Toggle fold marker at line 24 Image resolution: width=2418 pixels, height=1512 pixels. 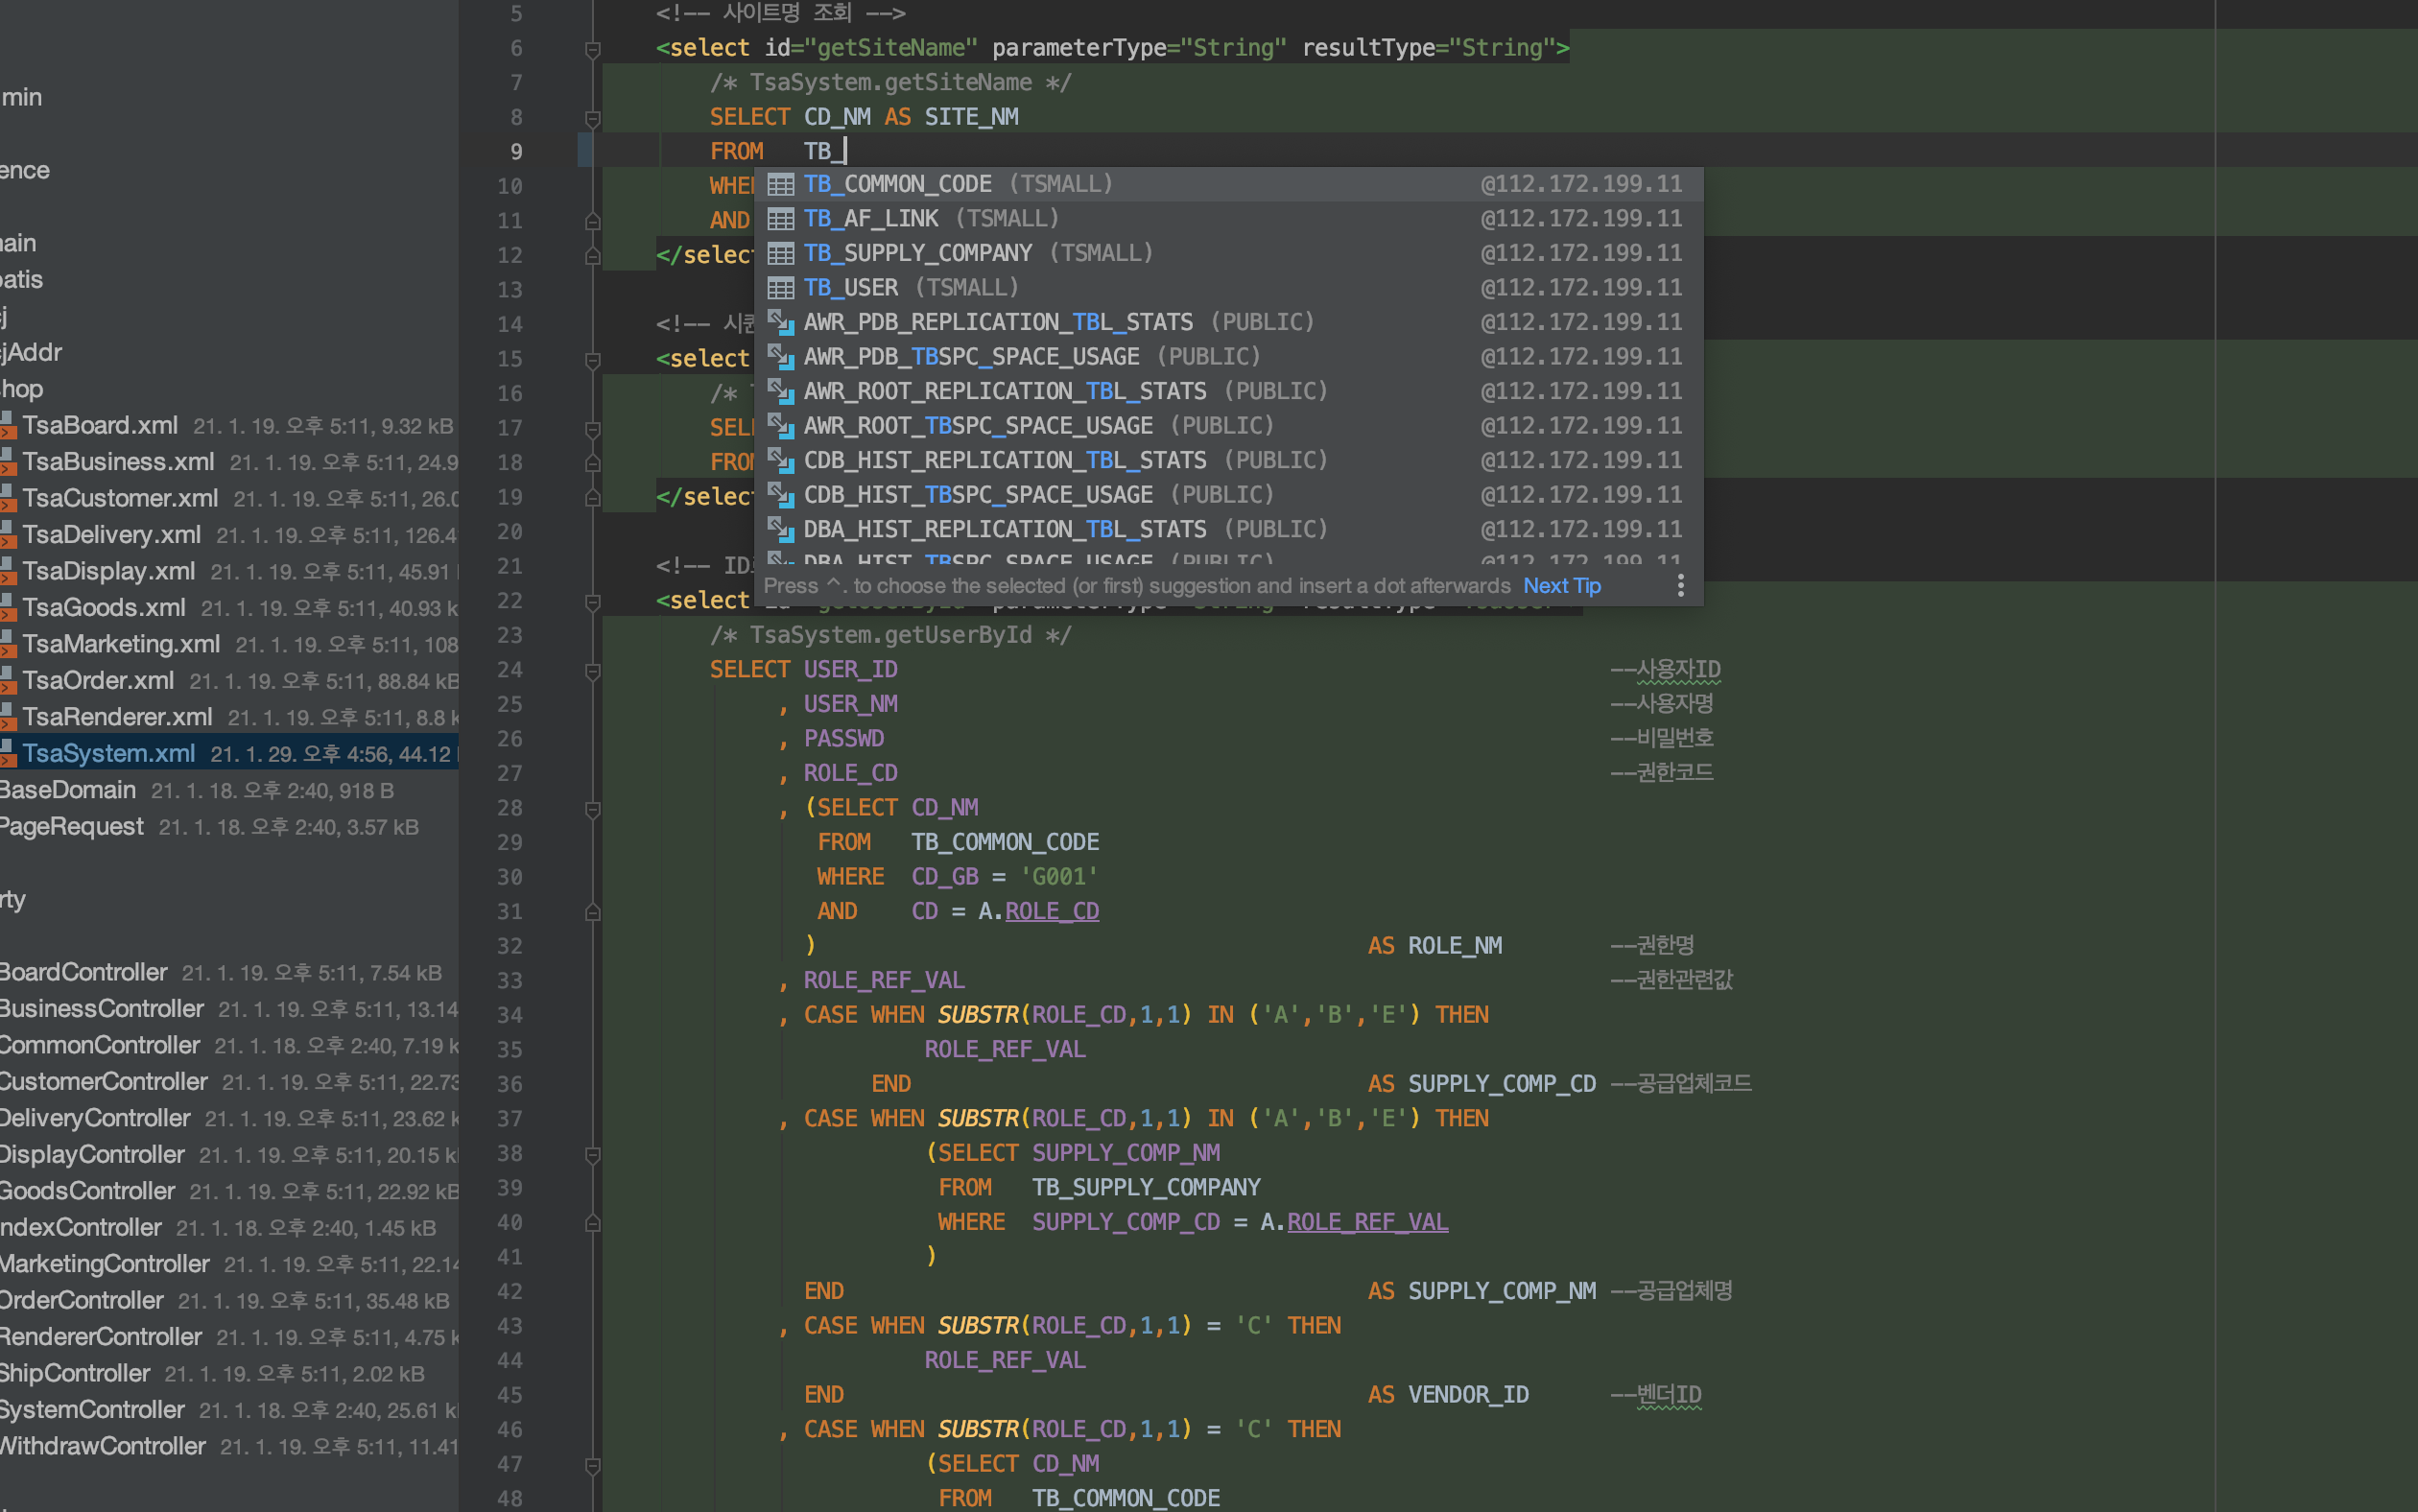[592, 671]
